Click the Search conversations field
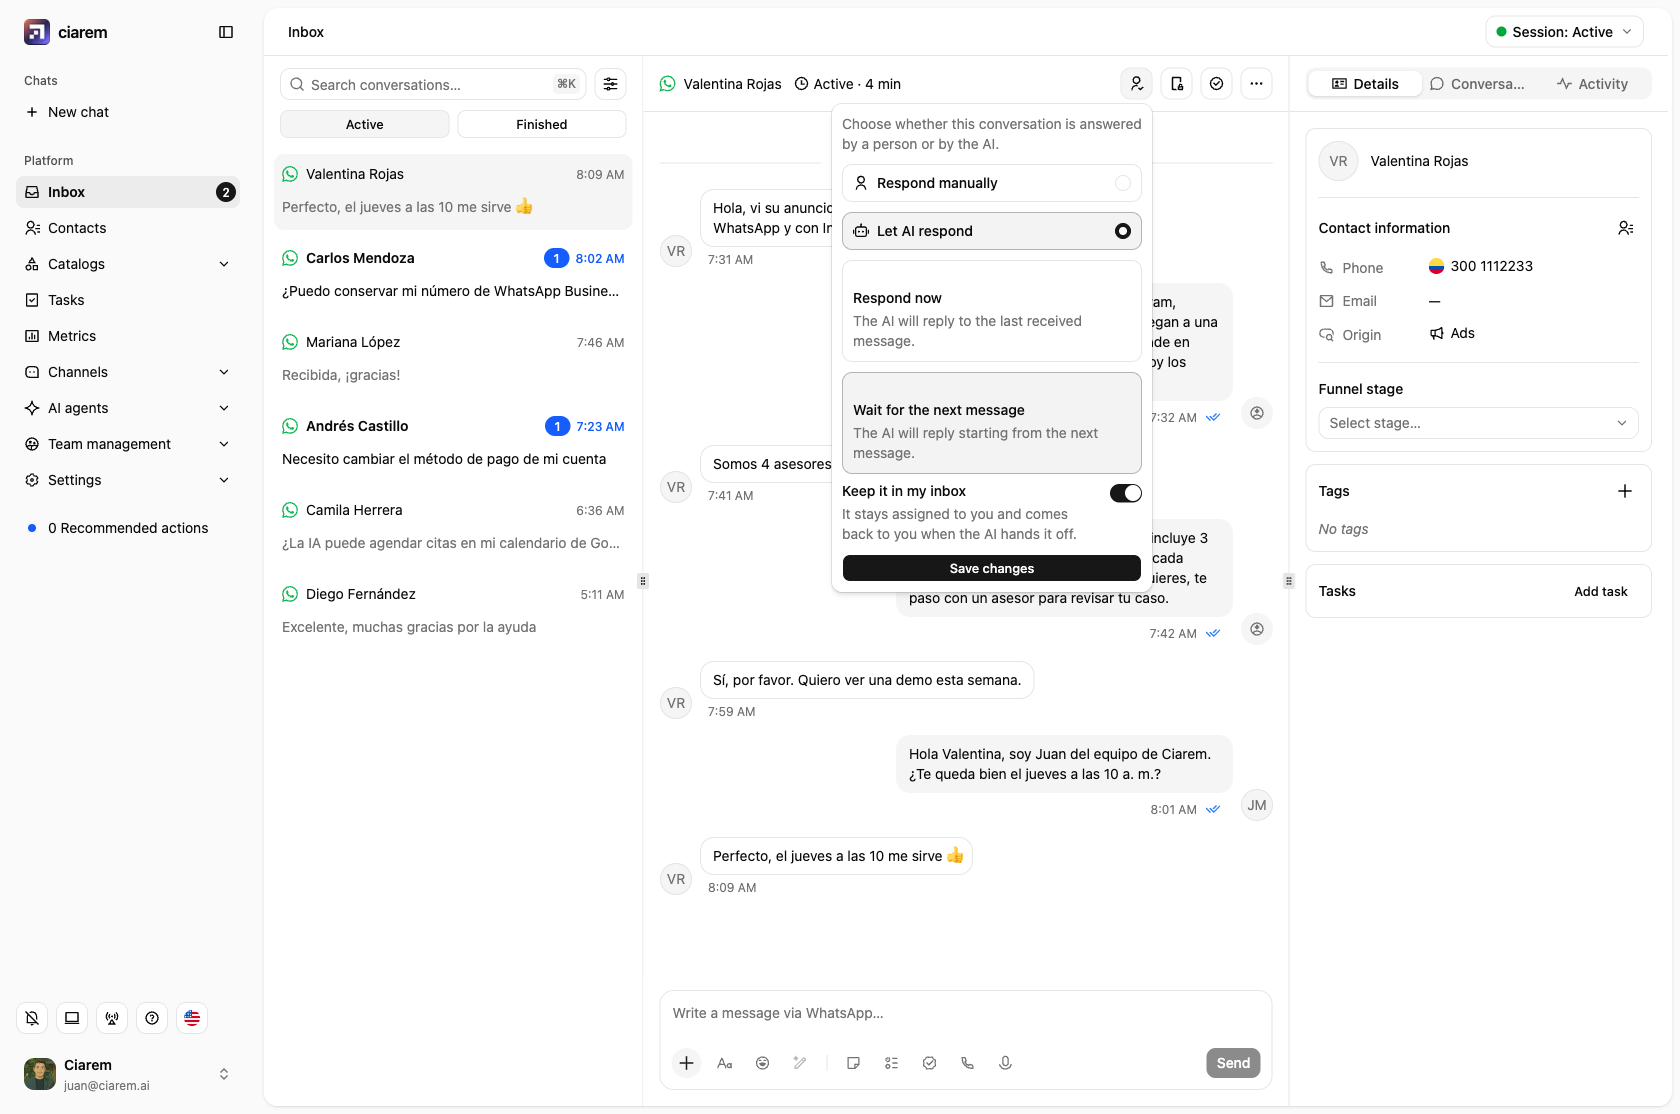 click(433, 84)
